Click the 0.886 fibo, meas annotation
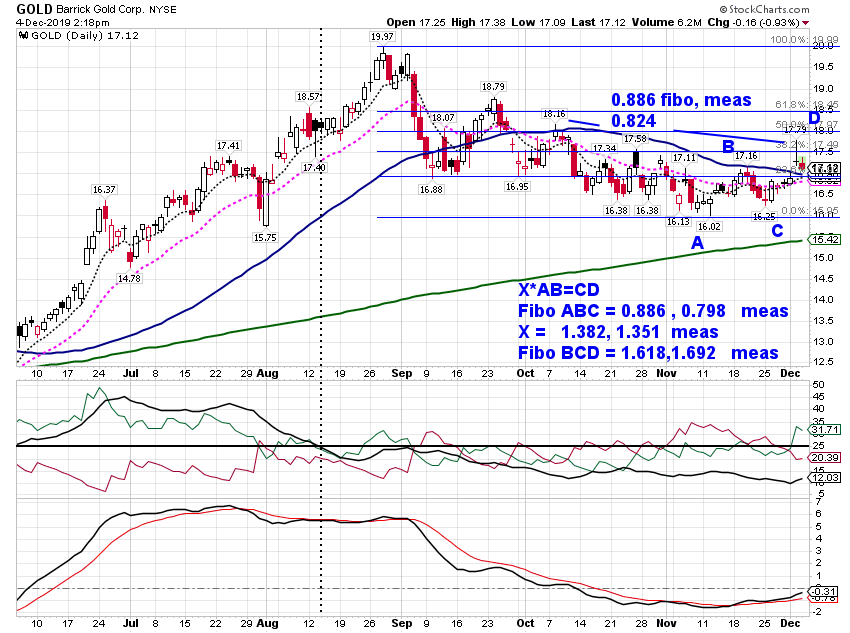This screenshot has width=850, height=633. pyautogui.click(x=681, y=100)
